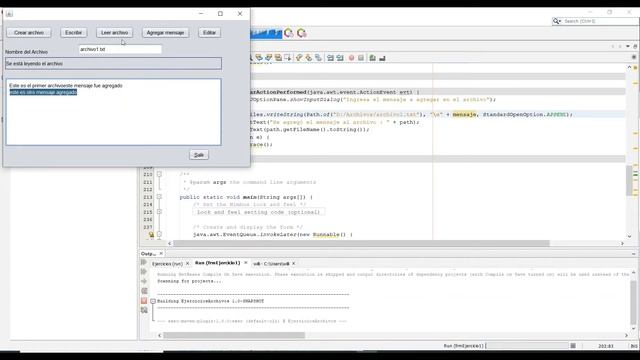Click the editor vertical scrollbar's down arrow
This screenshot has height=360, width=640.
coord(629,236)
